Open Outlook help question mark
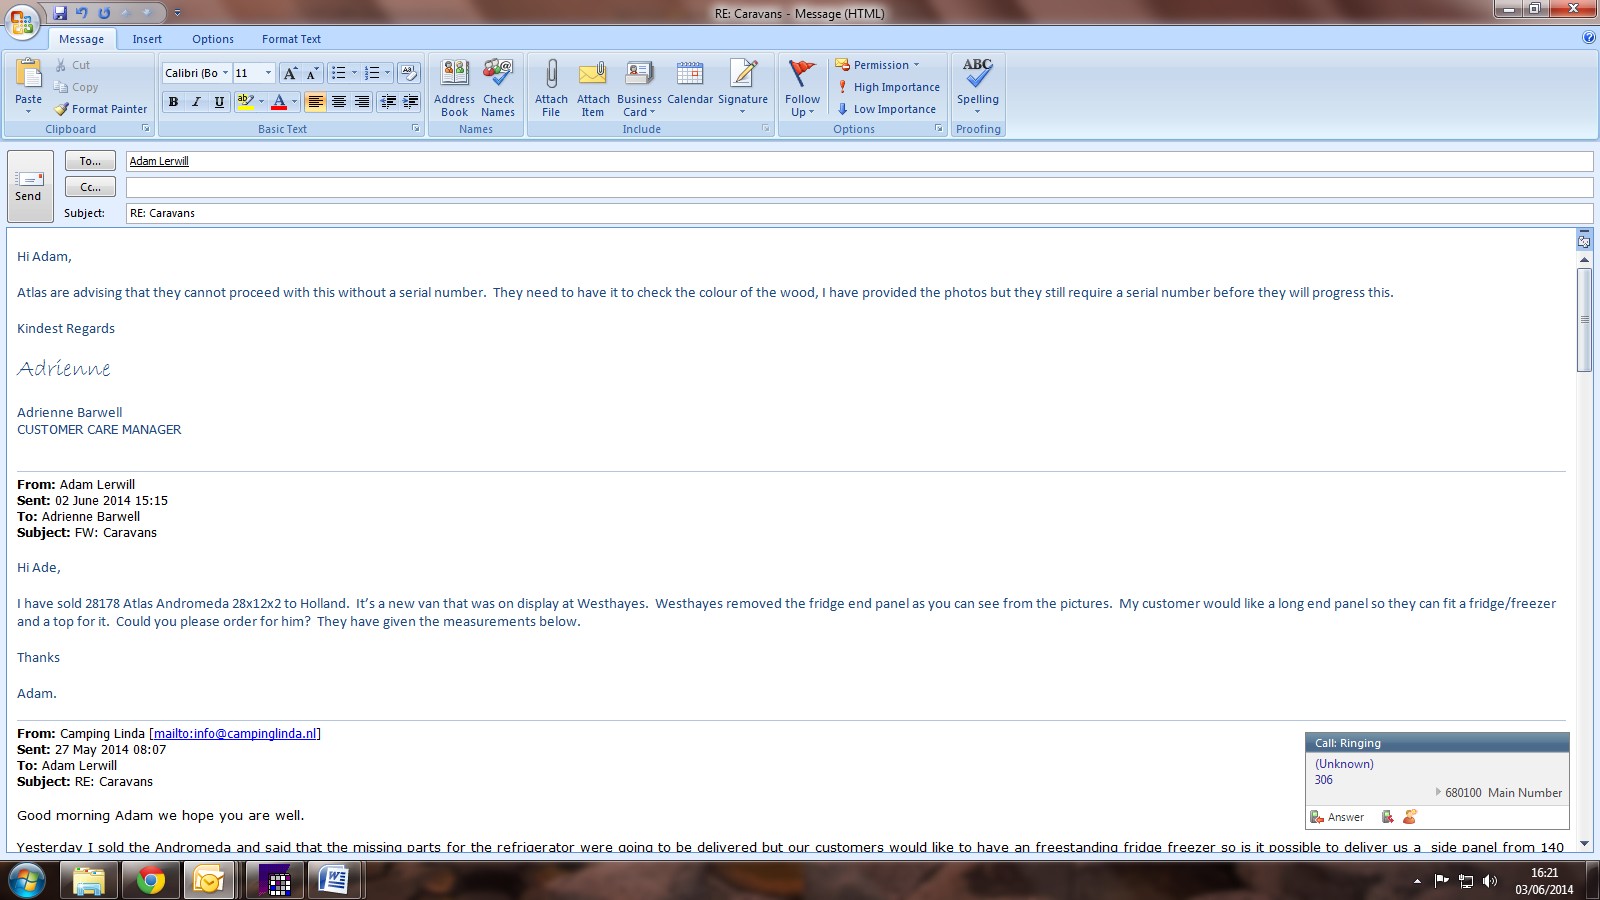Screen dimensions: 1600x900 tap(1589, 38)
